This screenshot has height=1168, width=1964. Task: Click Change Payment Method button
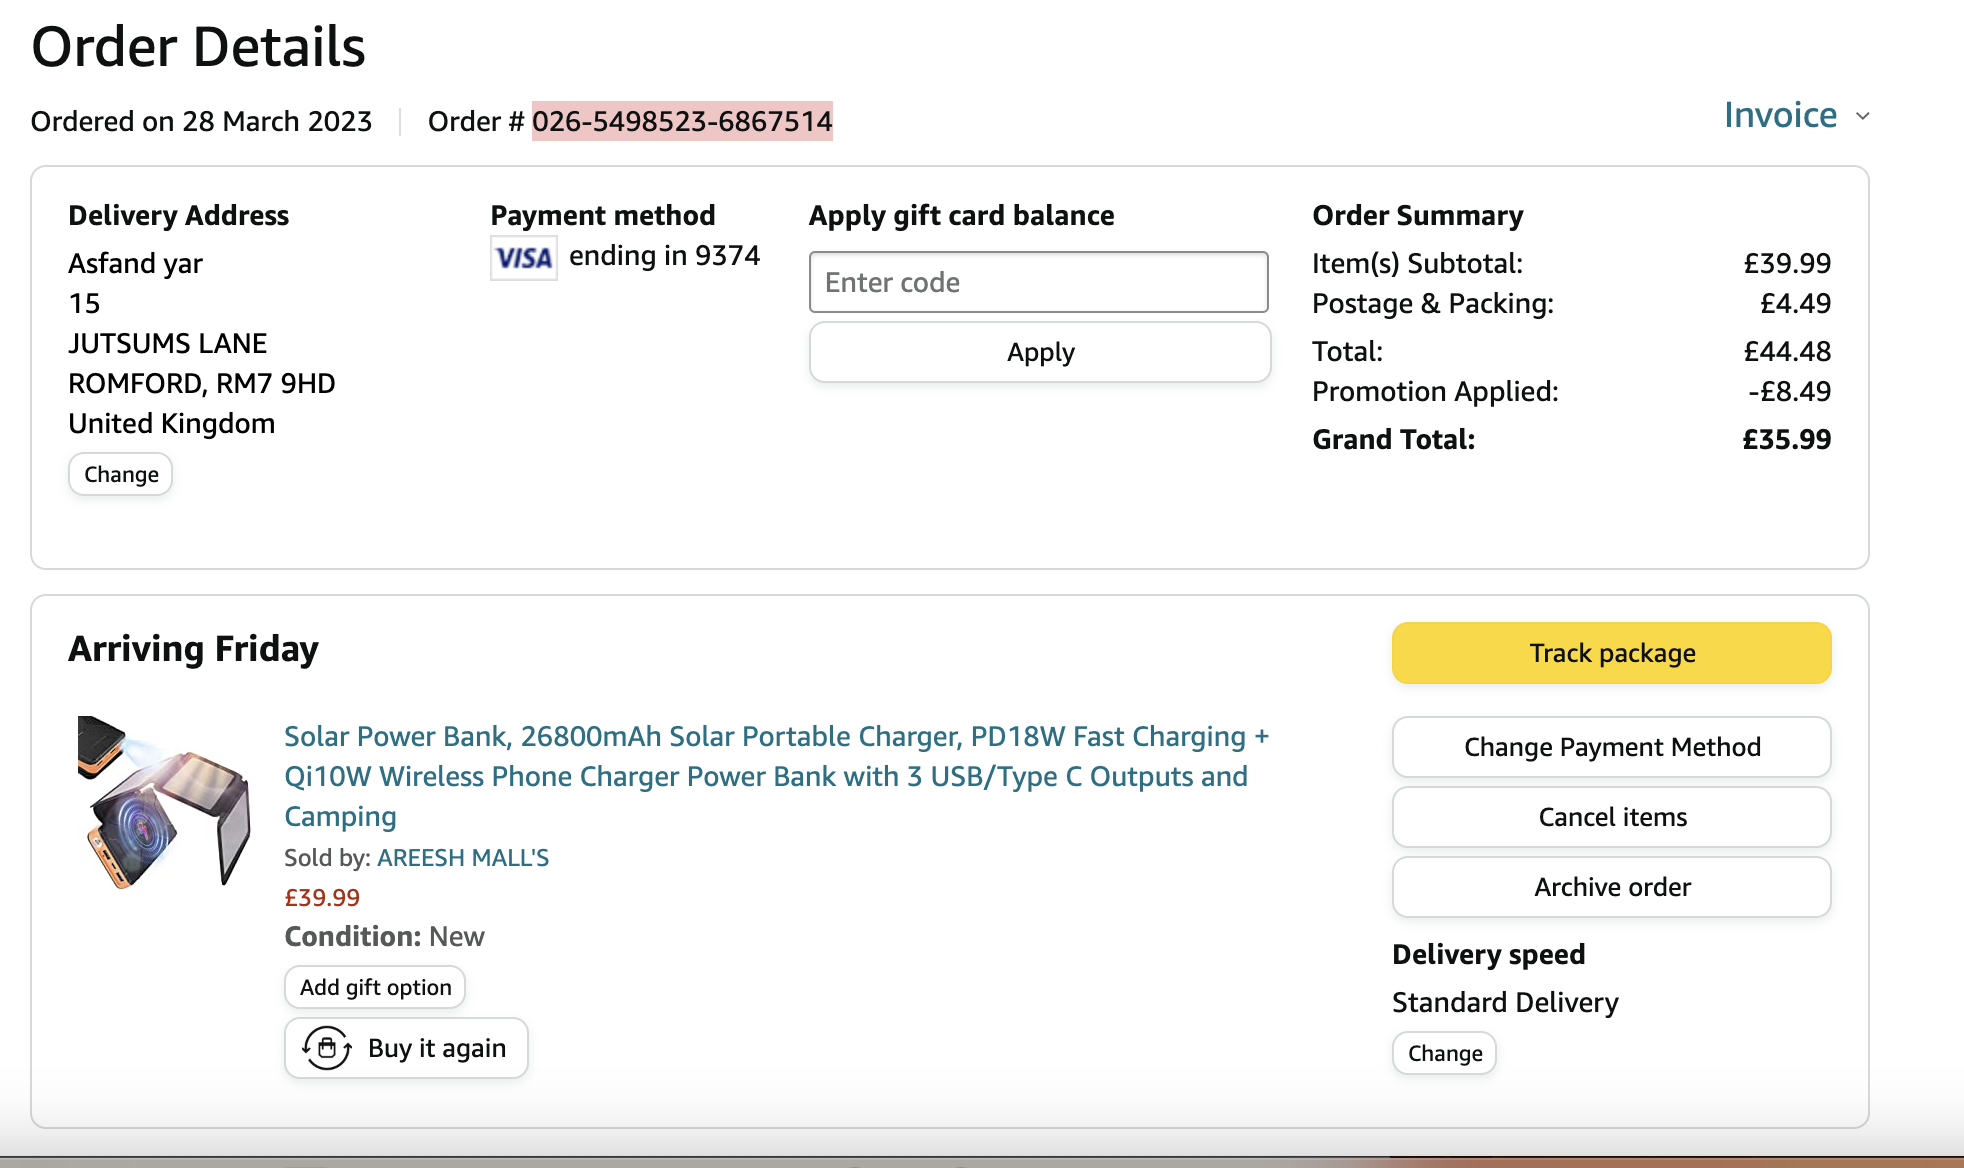click(x=1611, y=747)
